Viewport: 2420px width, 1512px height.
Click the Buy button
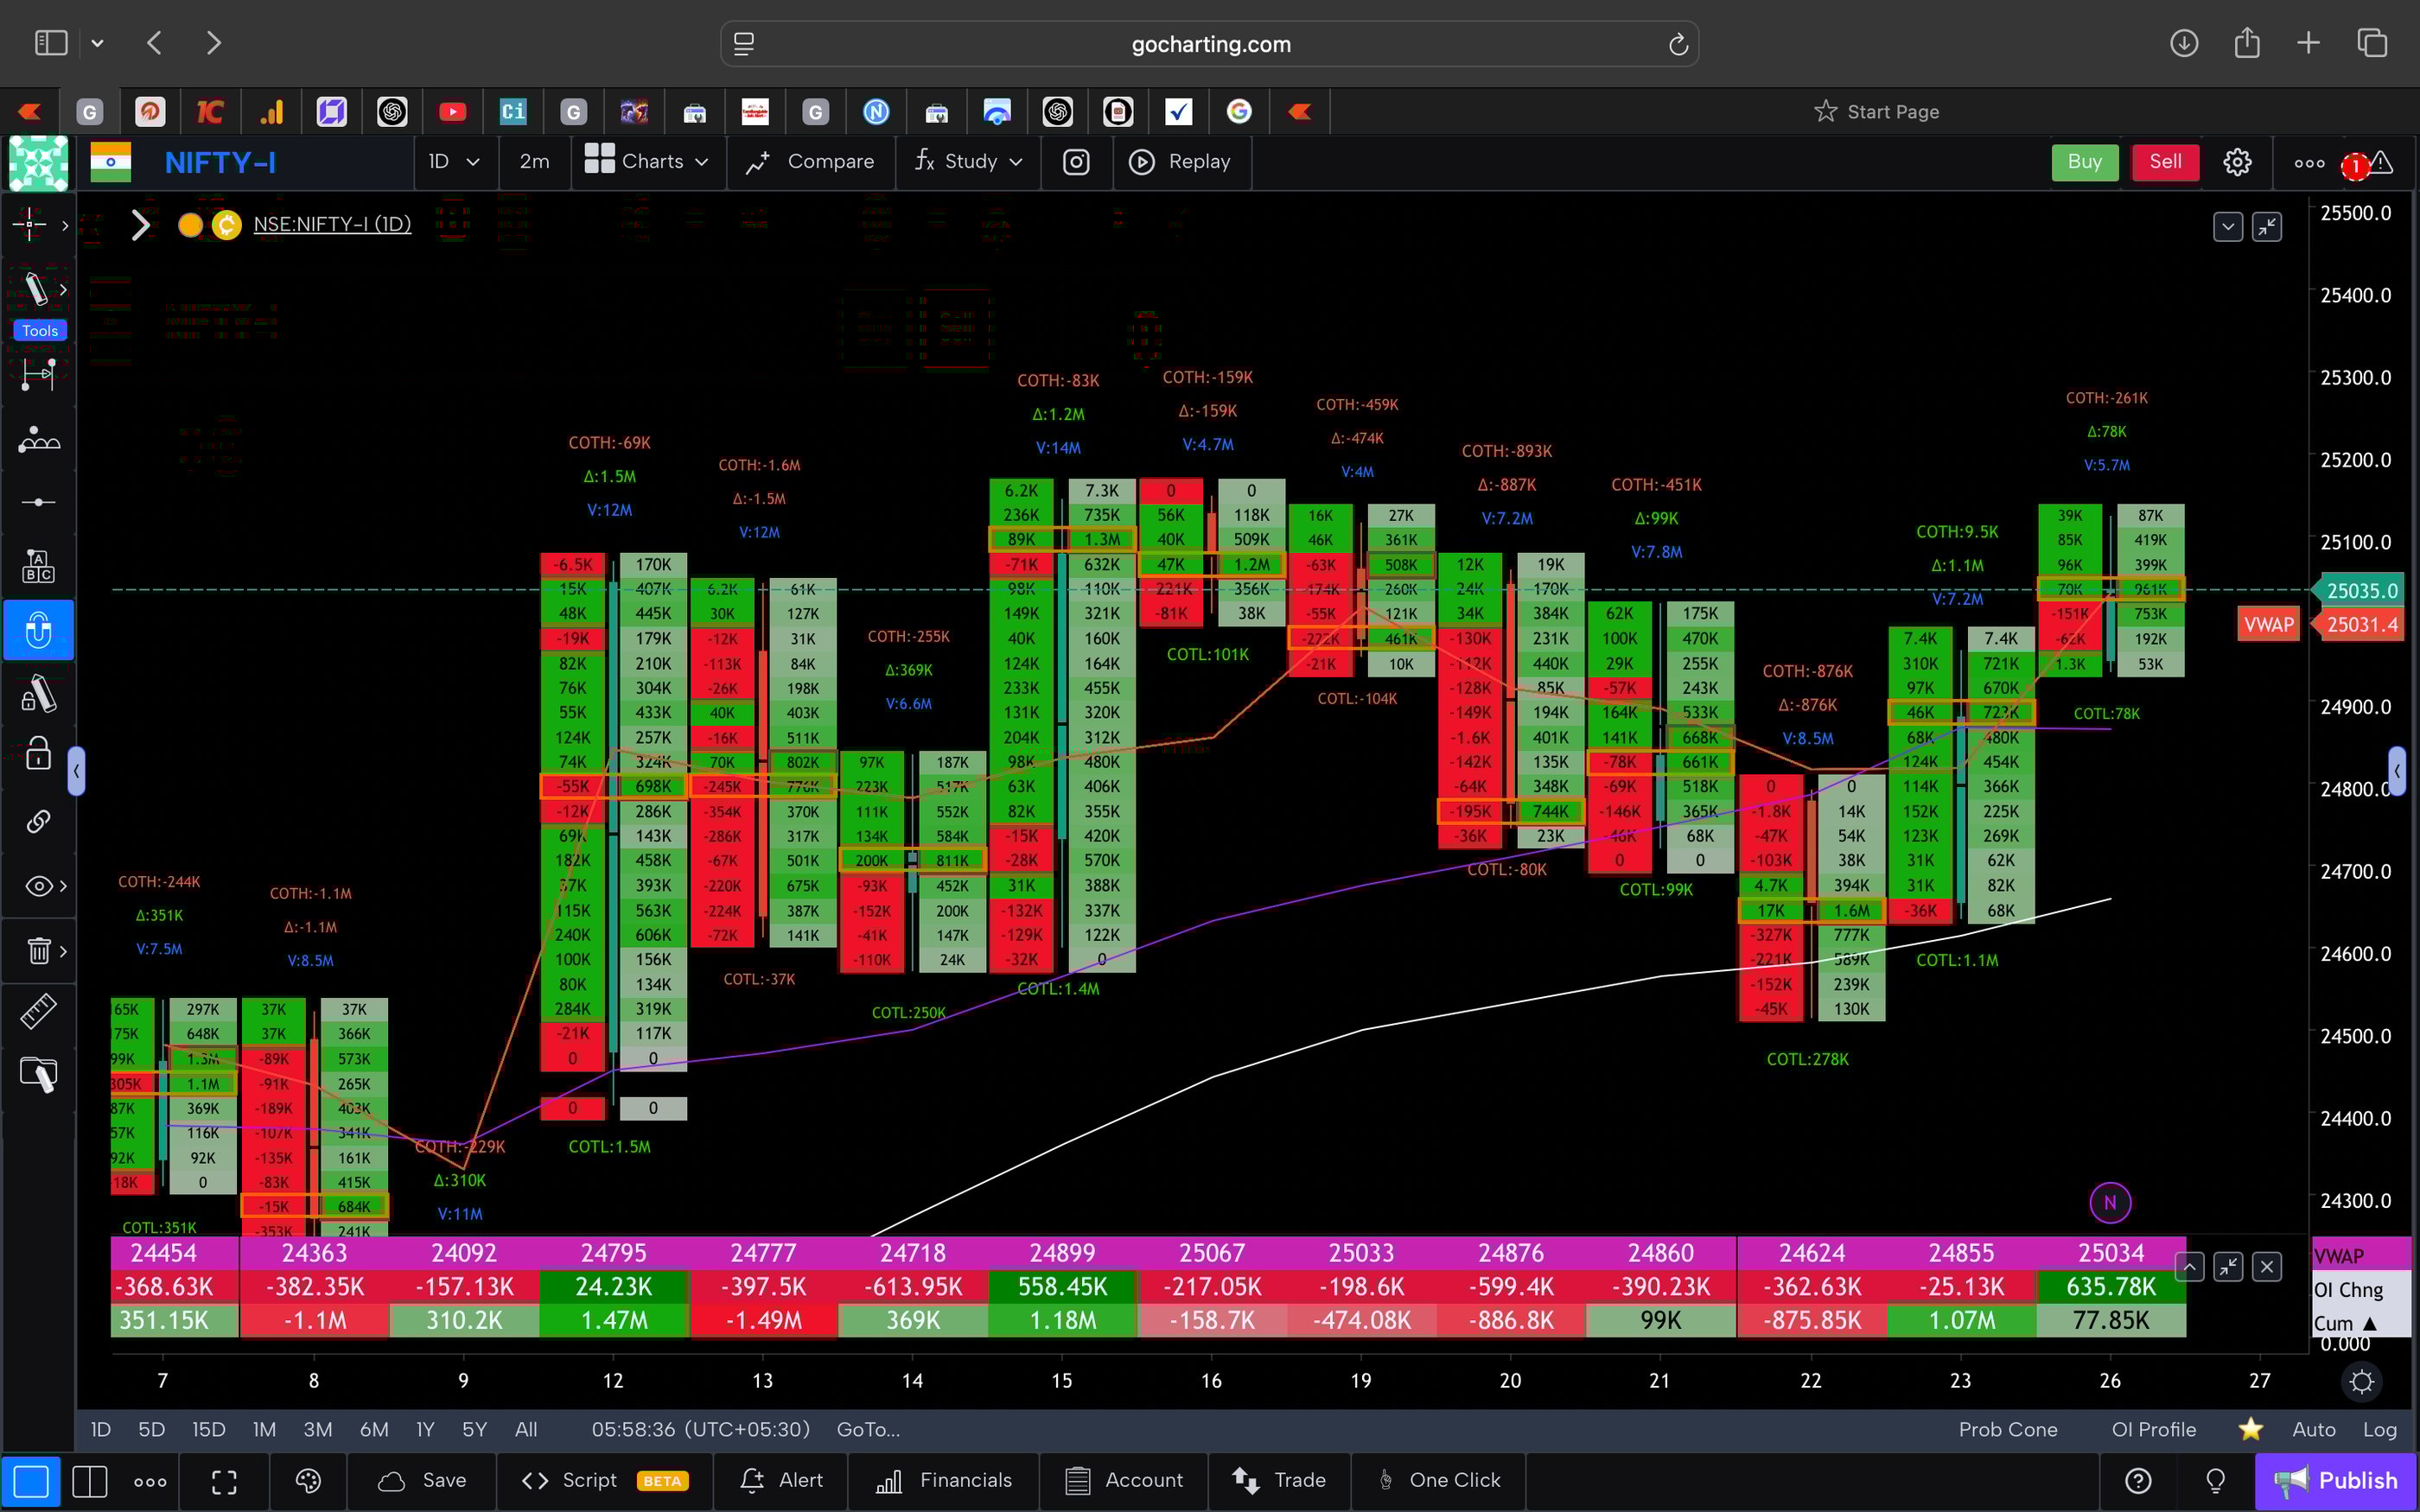click(x=2084, y=161)
